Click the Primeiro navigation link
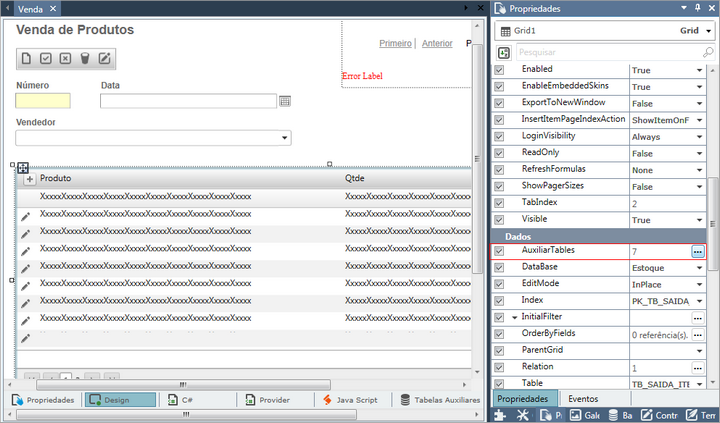Screen dimensions: 720x423 point(396,44)
